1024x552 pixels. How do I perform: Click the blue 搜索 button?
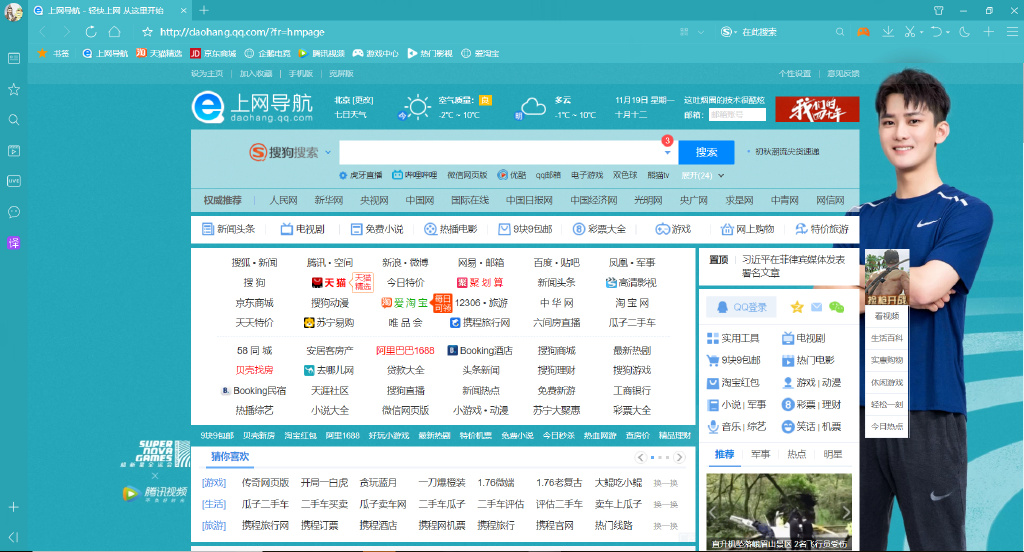click(707, 152)
